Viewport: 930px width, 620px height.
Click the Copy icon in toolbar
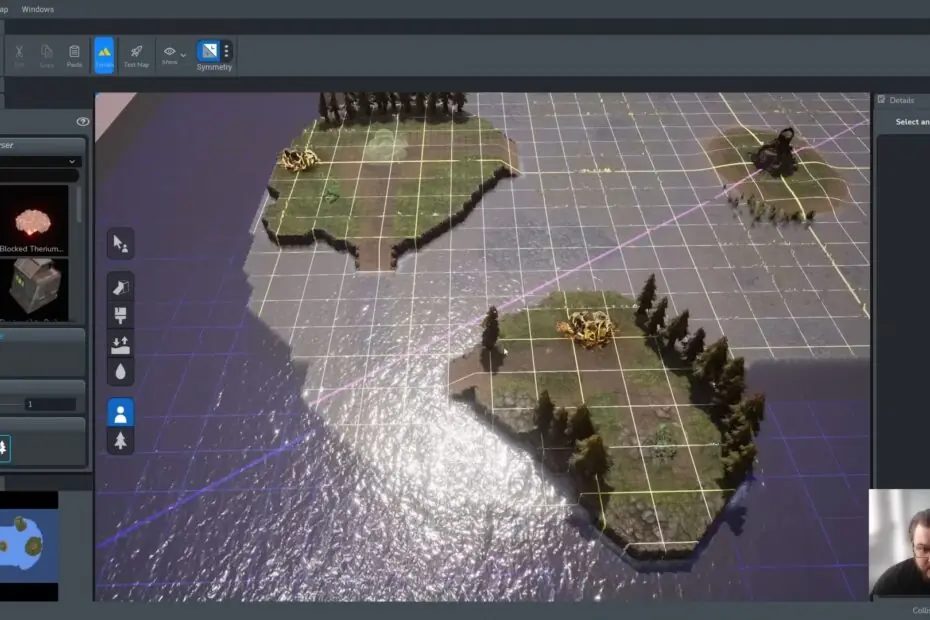[x=47, y=54]
